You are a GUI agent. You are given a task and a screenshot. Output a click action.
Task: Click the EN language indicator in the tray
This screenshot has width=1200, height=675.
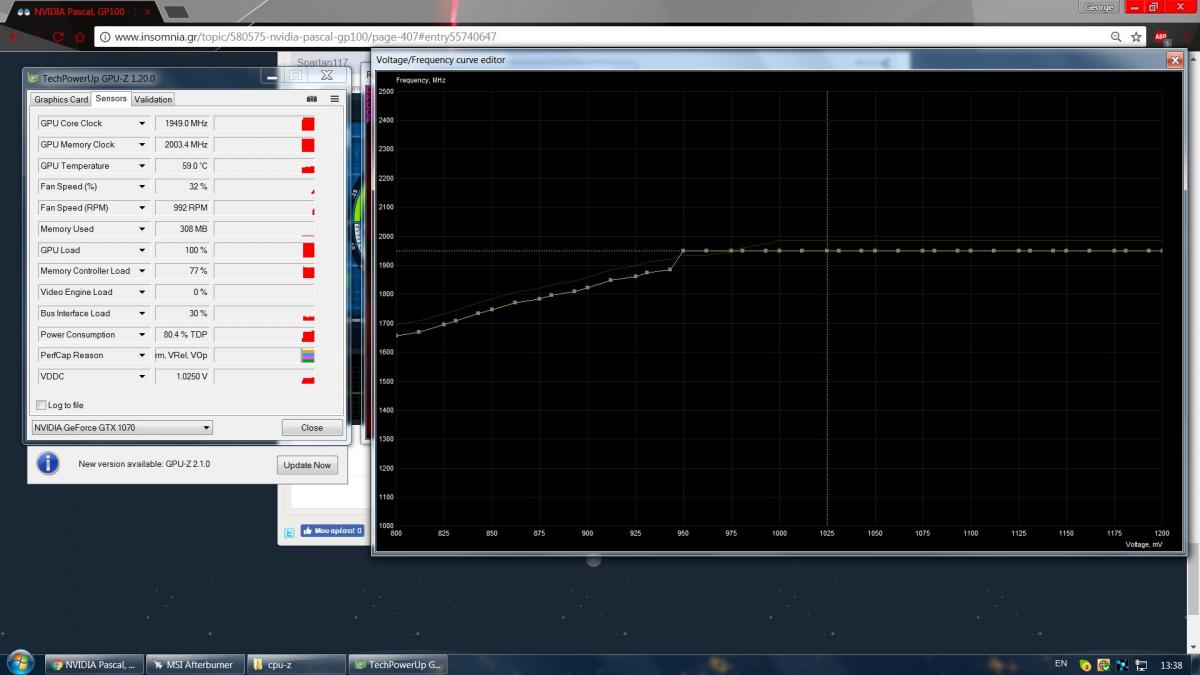click(x=1061, y=663)
